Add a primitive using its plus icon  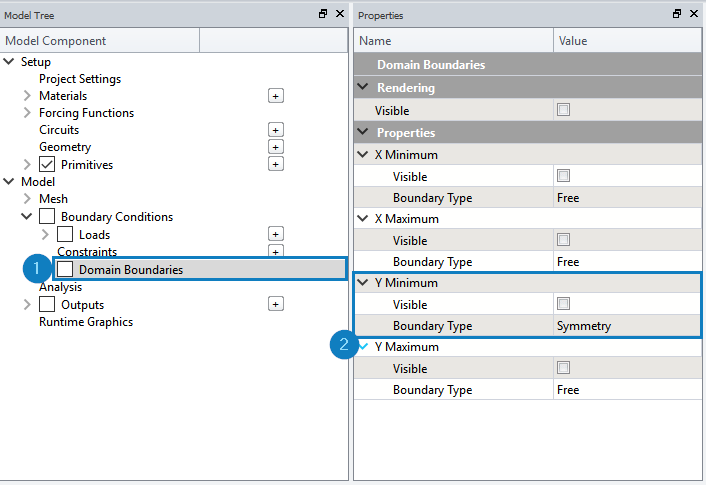[276, 164]
